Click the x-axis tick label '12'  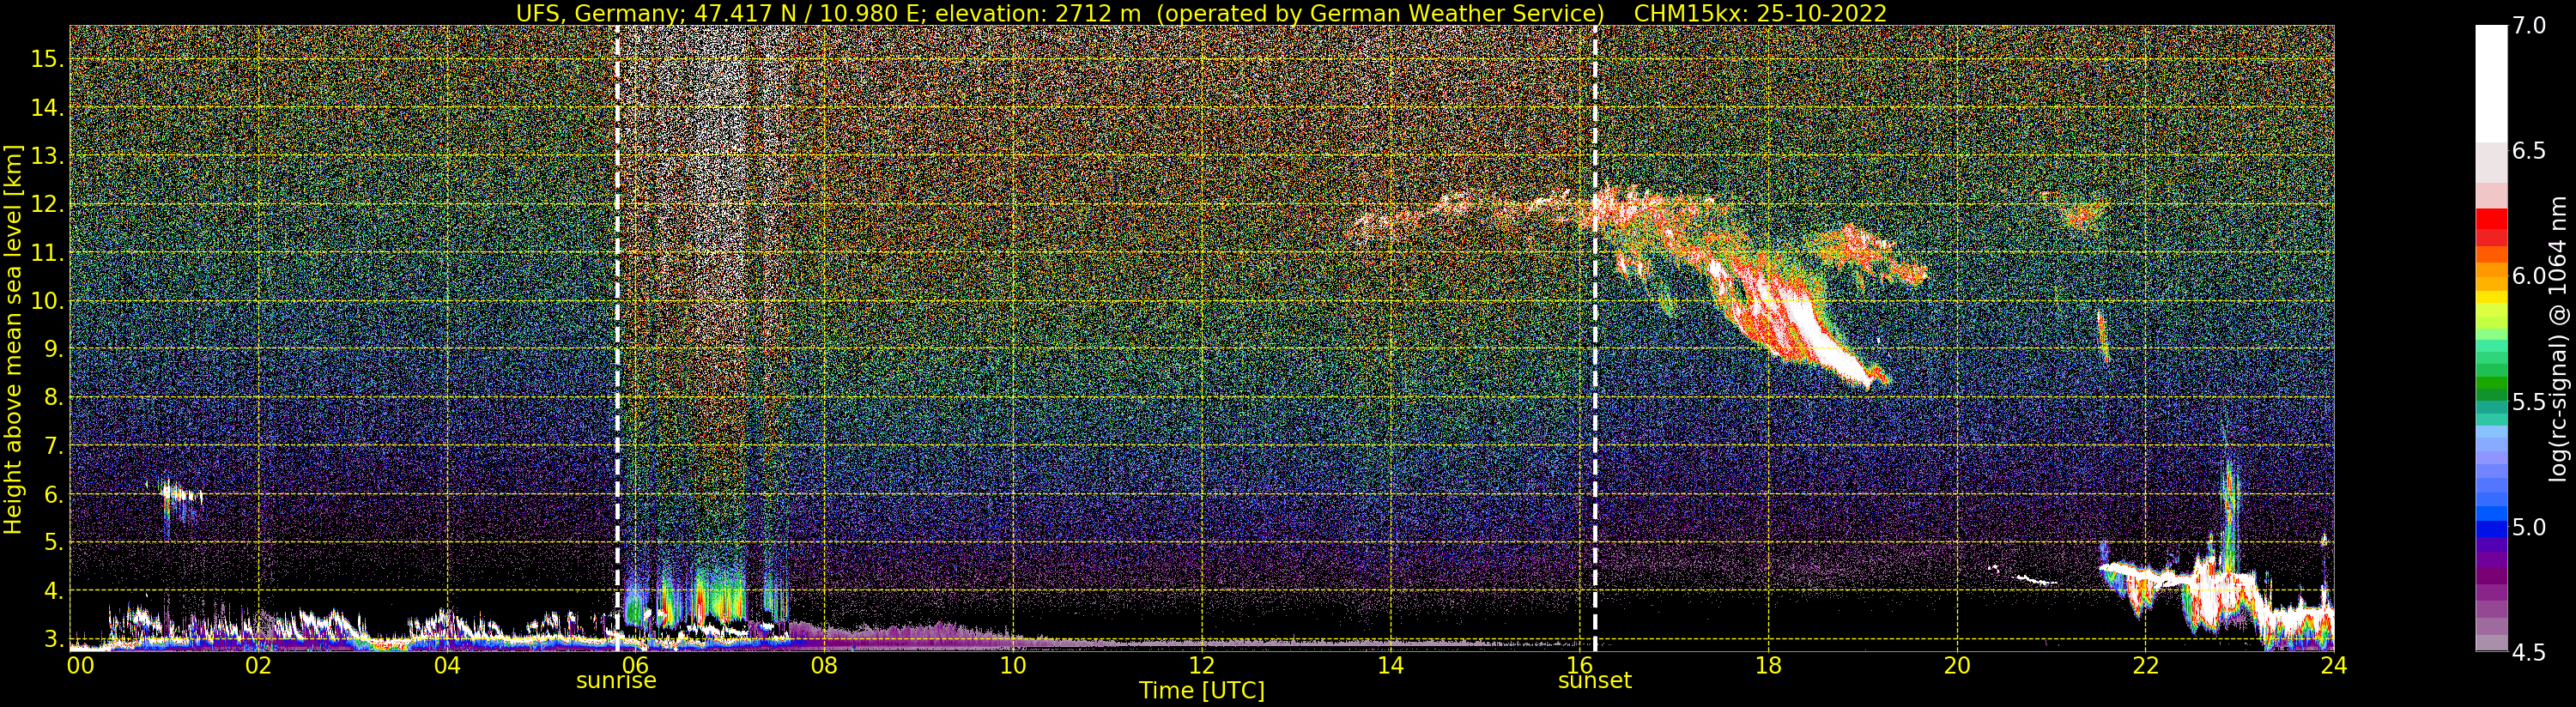tap(1202, 665)
